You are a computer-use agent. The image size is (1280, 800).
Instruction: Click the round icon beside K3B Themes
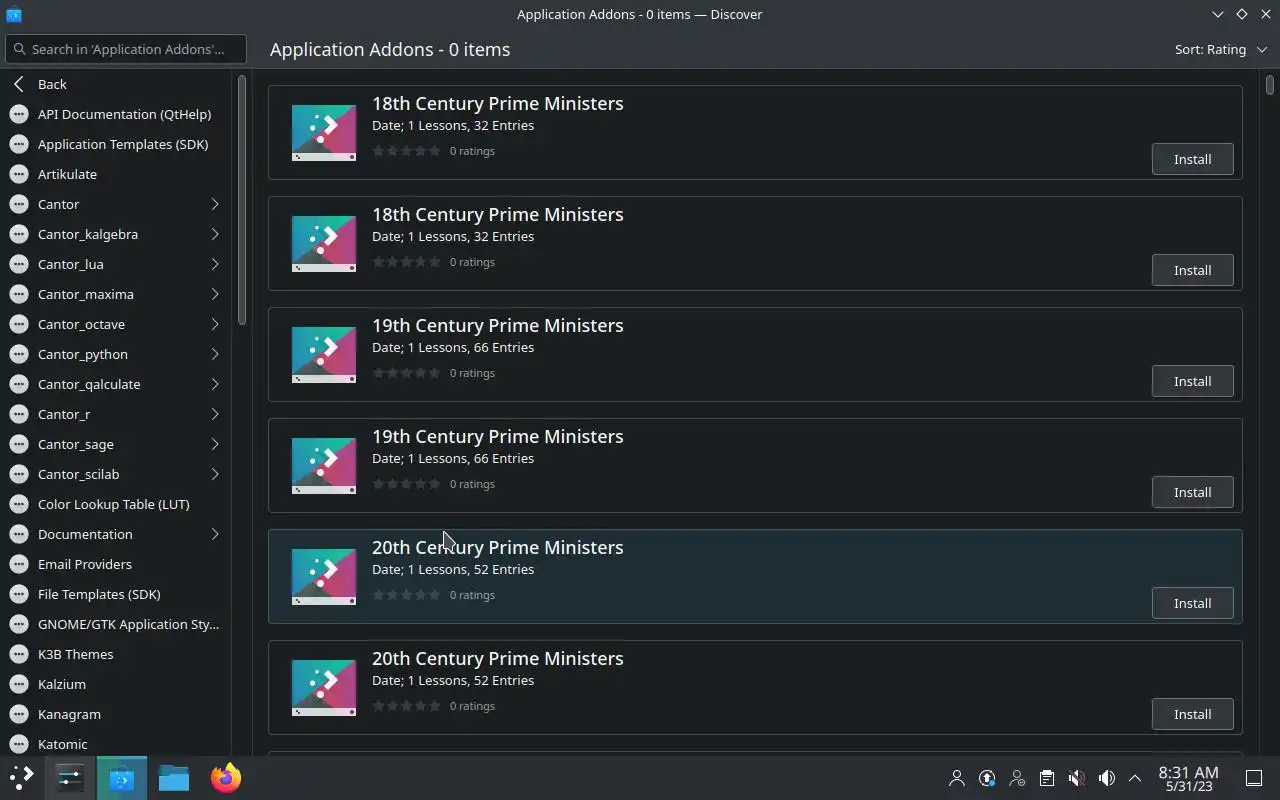19,654
